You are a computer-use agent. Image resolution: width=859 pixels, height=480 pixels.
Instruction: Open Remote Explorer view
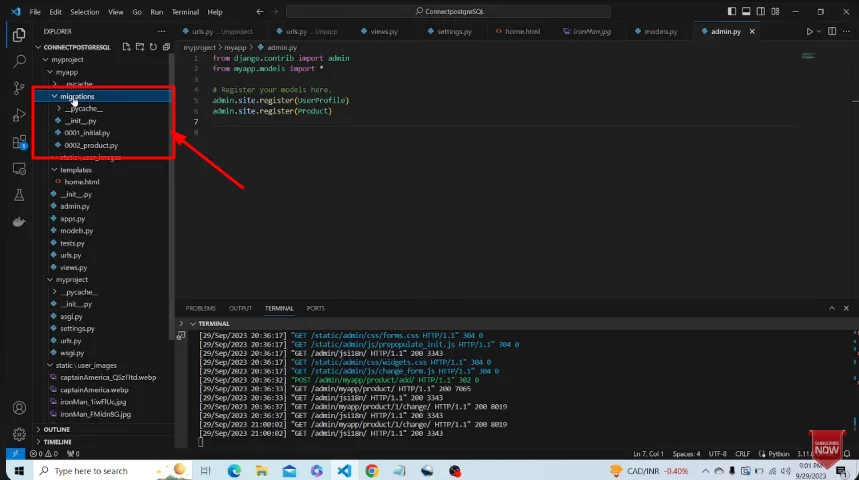click(19, 169)
